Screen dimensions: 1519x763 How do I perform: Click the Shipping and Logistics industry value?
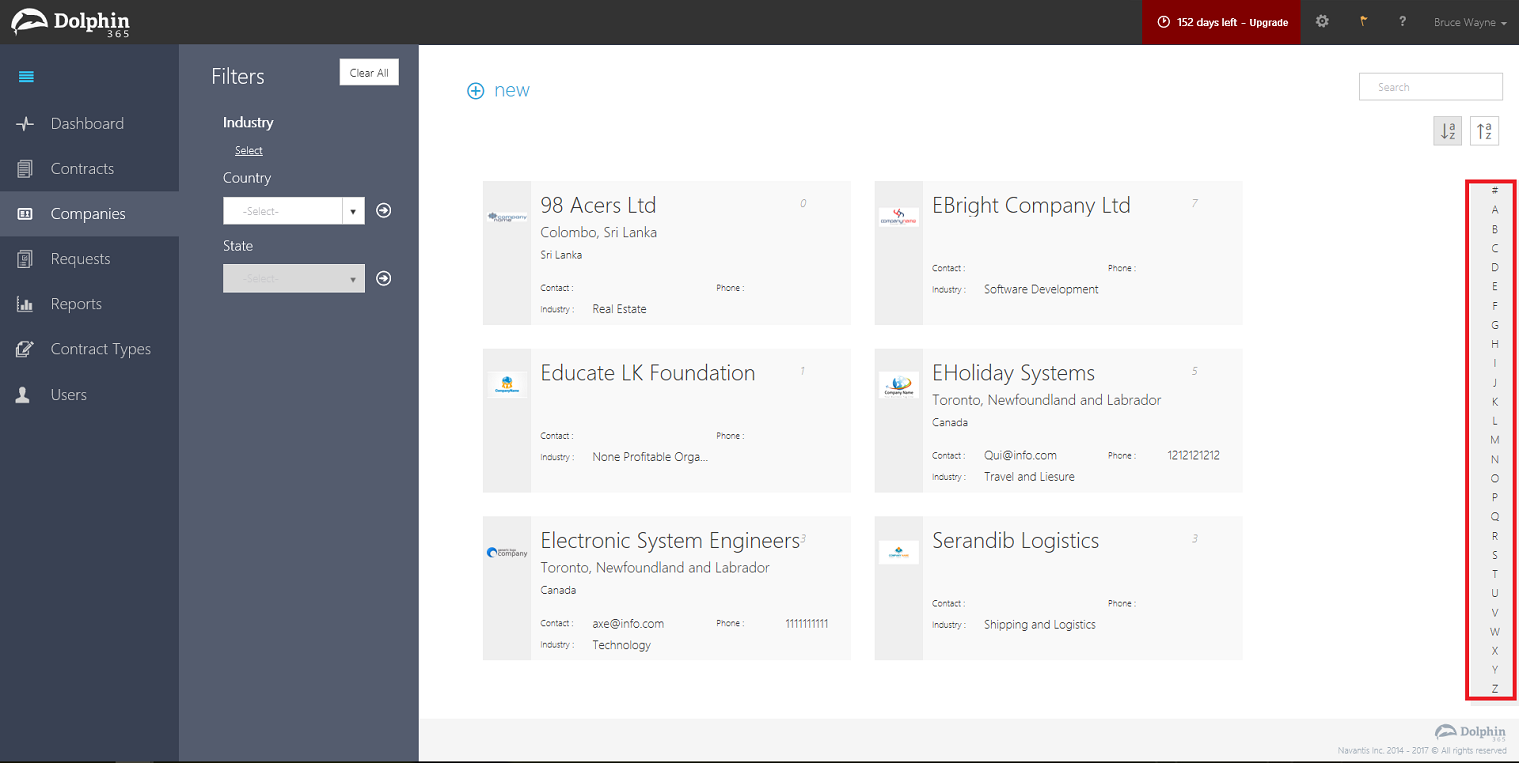pyautogui.click(x=1040, y=625)
